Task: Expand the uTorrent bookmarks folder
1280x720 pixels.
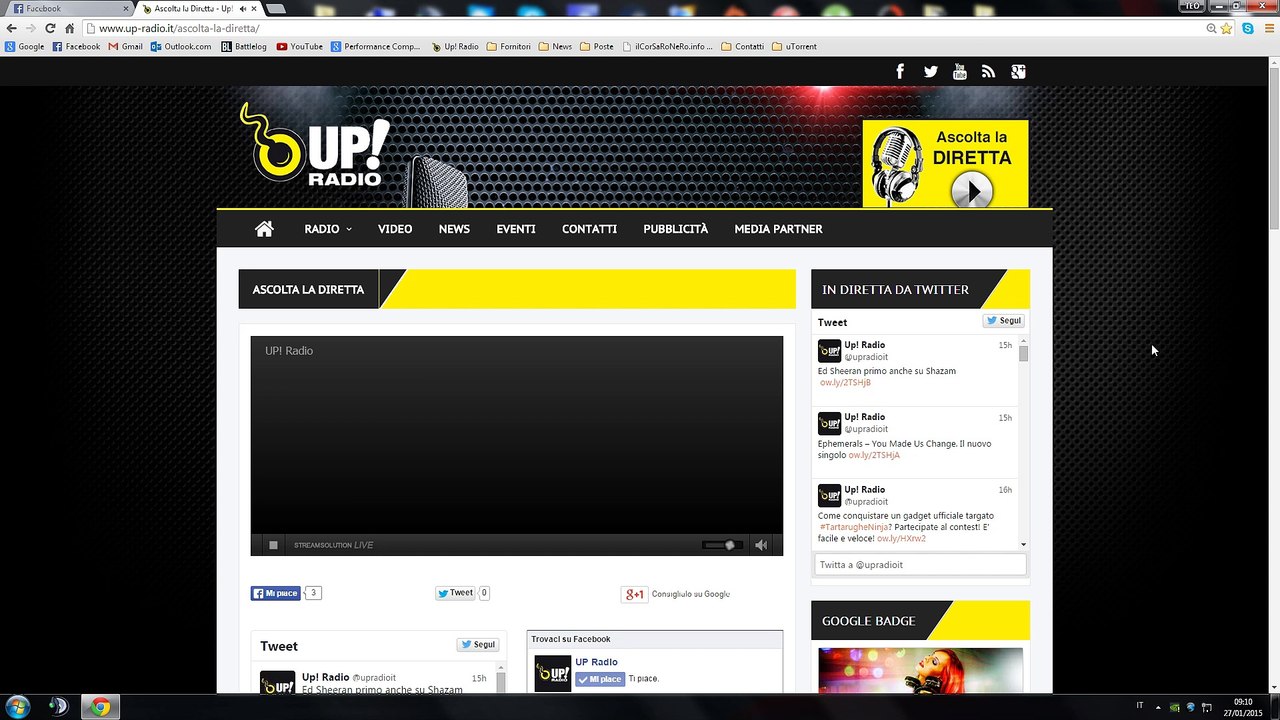Action: pyautogui.click(x=794, y=47)
